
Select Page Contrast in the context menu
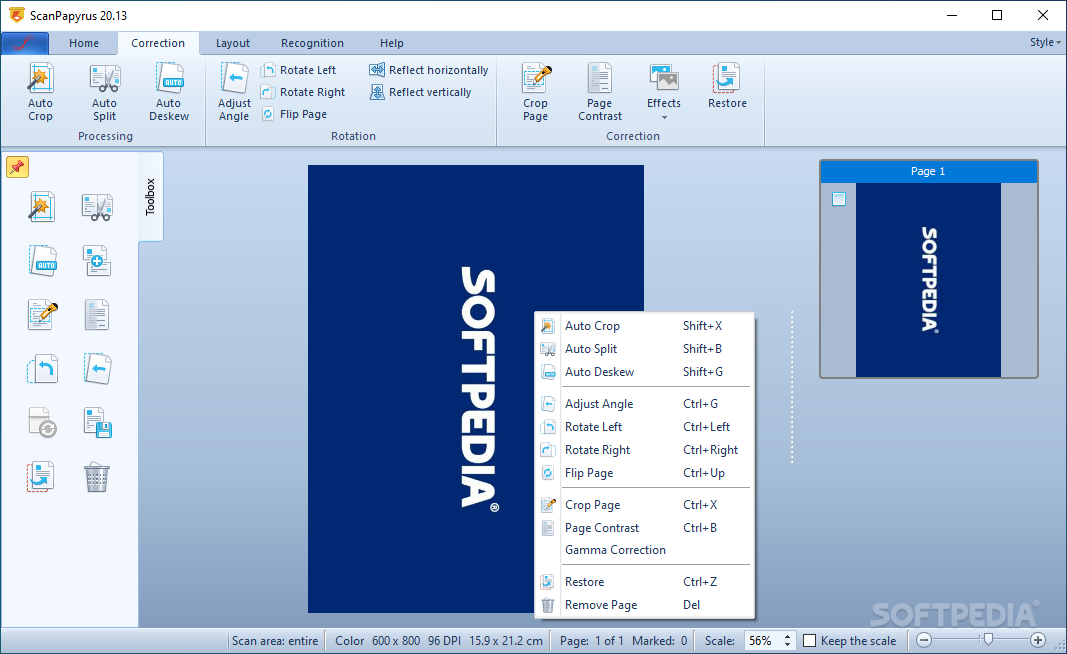[x=644, y=528]
